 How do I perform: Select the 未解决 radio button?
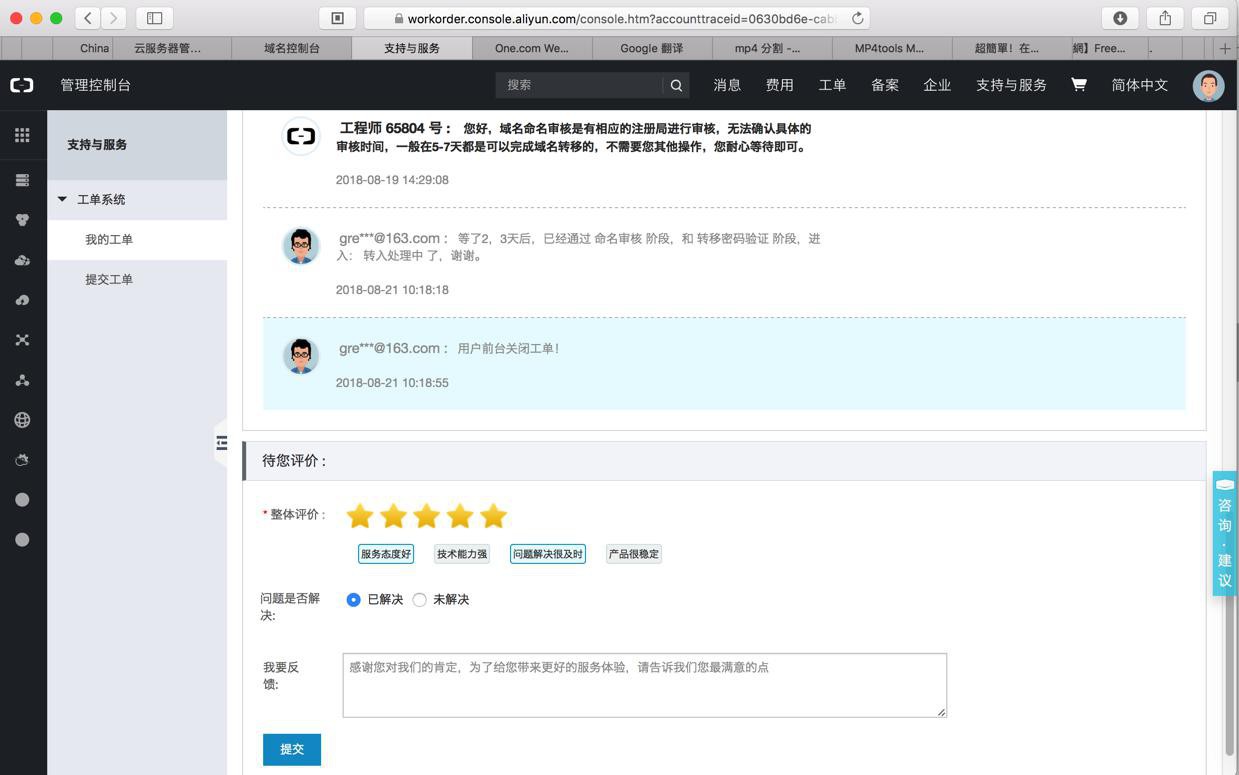coord(420,600)
